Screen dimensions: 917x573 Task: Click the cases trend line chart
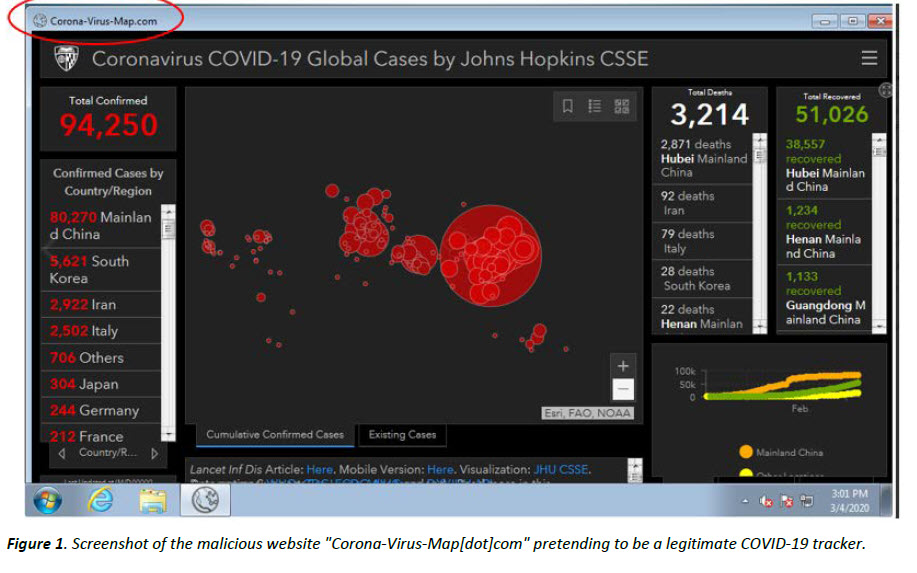tap(782, 386)
